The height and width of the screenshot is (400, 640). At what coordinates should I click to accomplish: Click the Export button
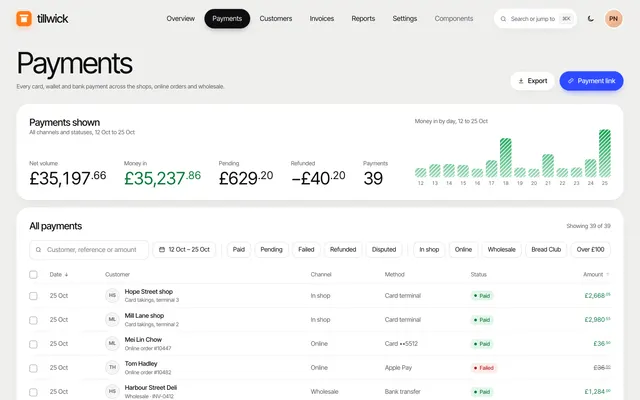(533, 81)
